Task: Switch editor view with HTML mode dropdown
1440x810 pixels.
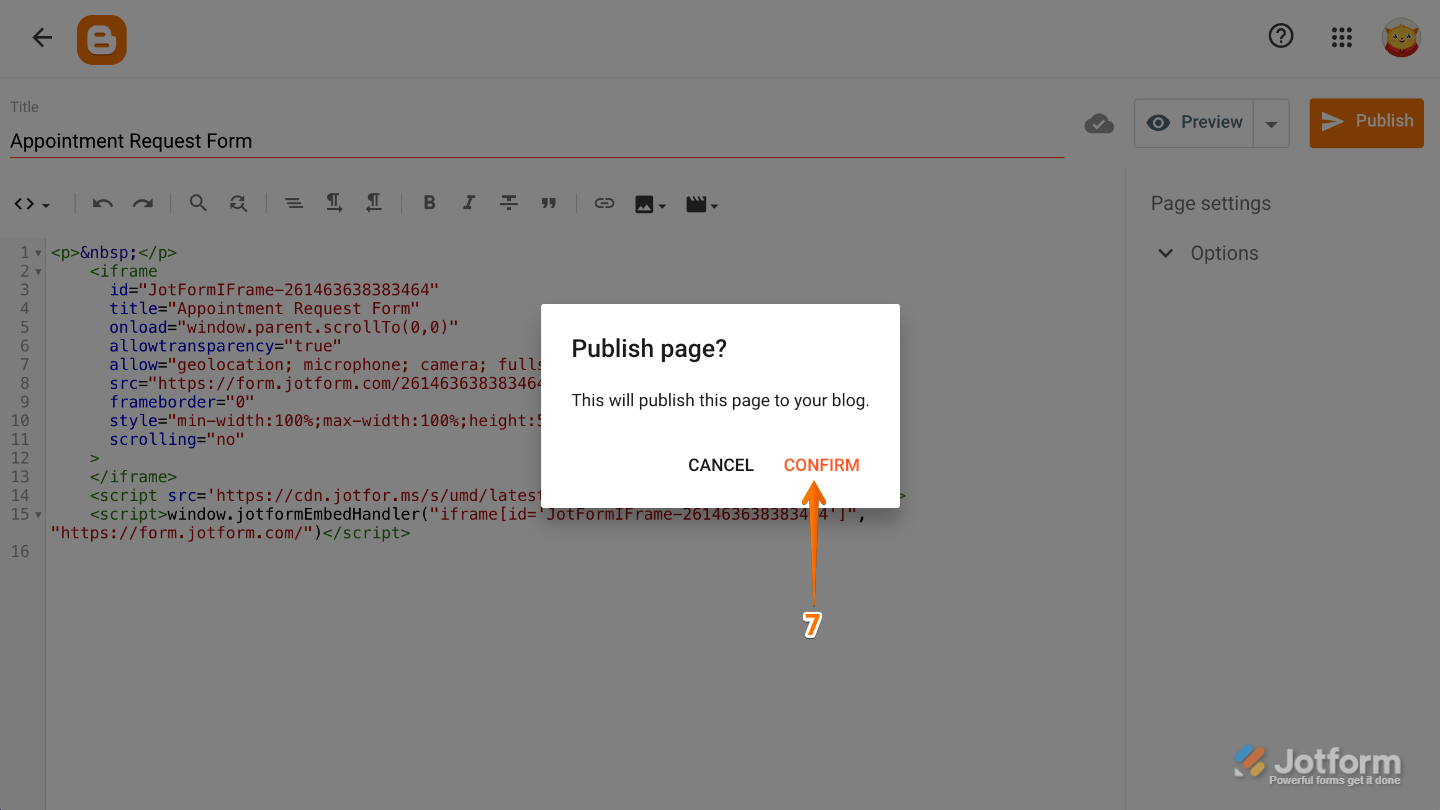Action: pos(32,204)
